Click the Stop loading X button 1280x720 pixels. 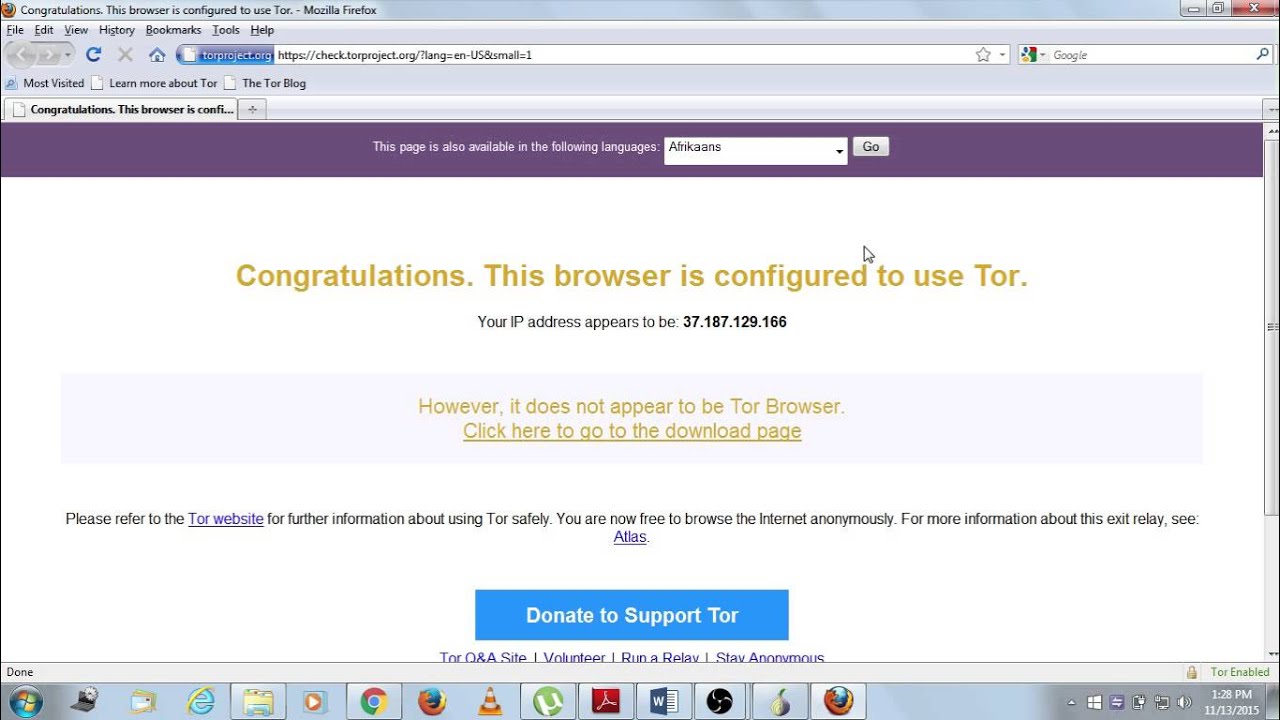(x=125, y=55)
